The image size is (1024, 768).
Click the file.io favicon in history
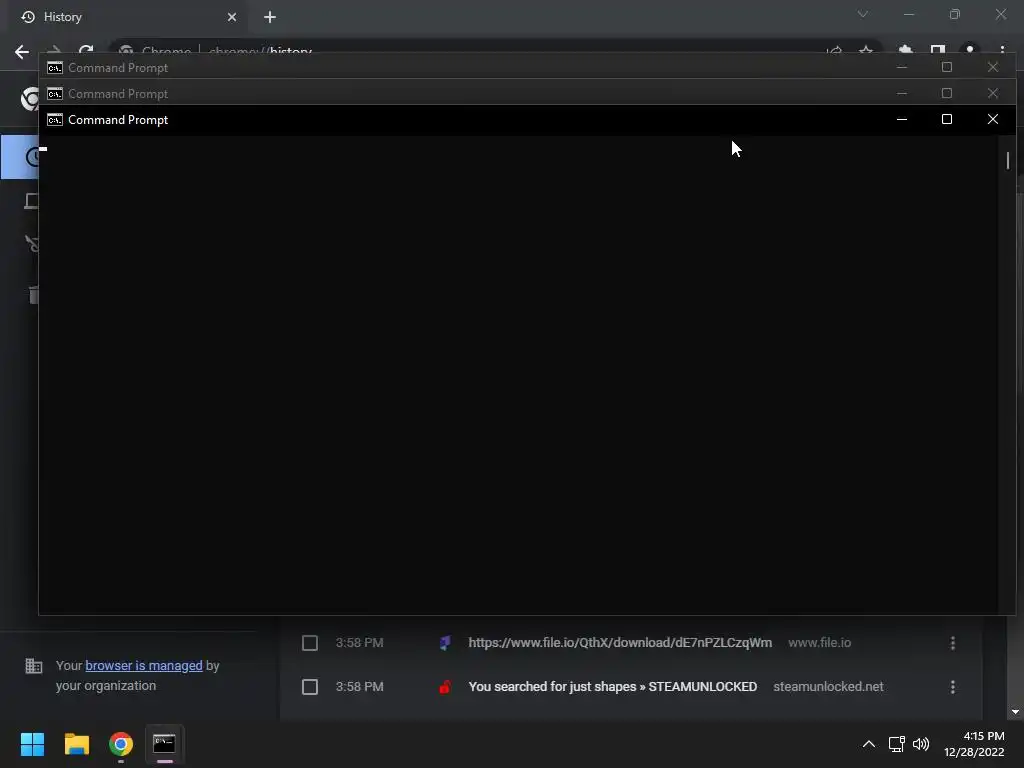445,643
